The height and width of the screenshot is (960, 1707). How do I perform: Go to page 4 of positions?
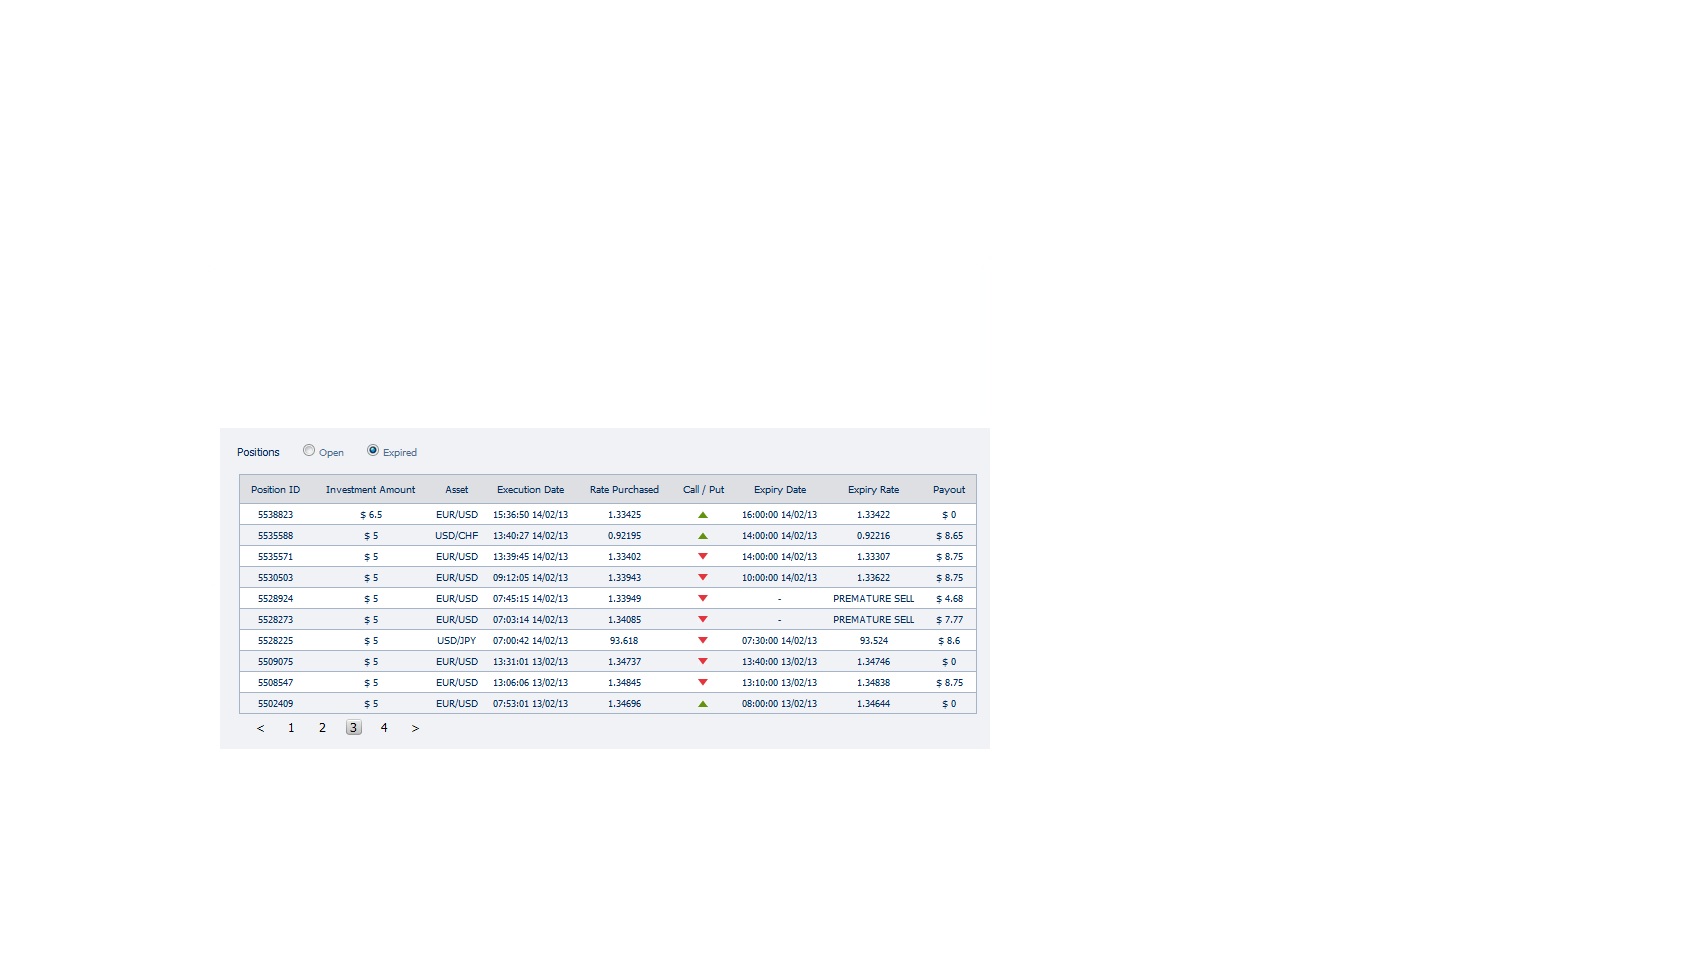384,728
